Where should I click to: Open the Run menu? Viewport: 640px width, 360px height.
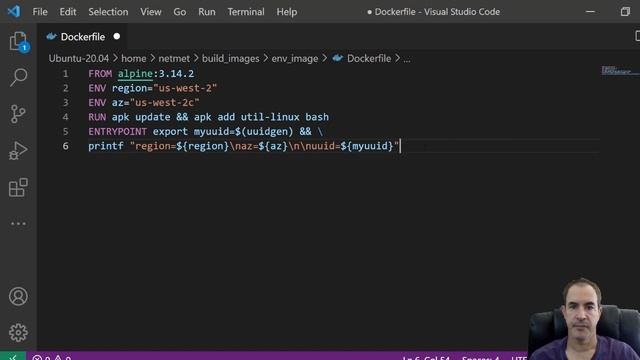[207, 12]
